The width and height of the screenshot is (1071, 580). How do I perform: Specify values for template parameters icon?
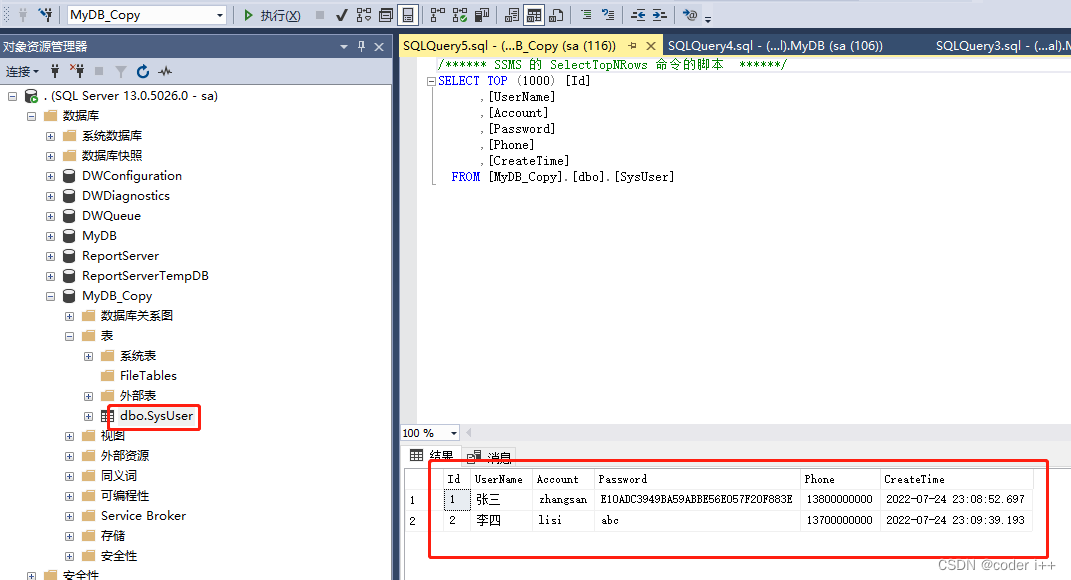coord(690,15)
